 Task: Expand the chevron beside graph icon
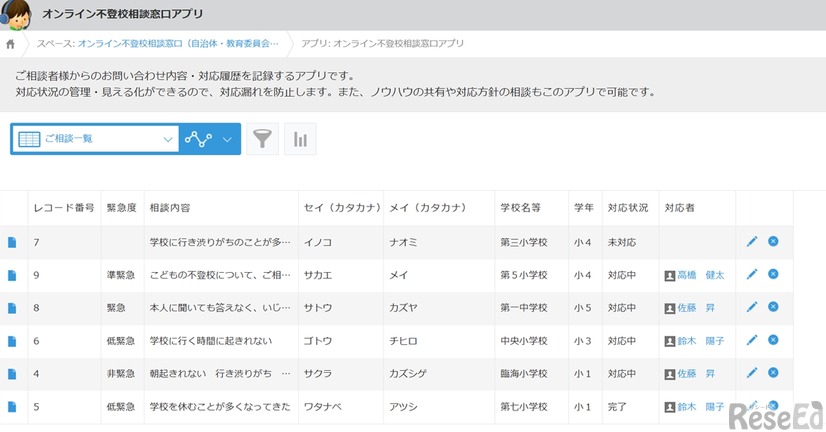[x=228, y=139]
